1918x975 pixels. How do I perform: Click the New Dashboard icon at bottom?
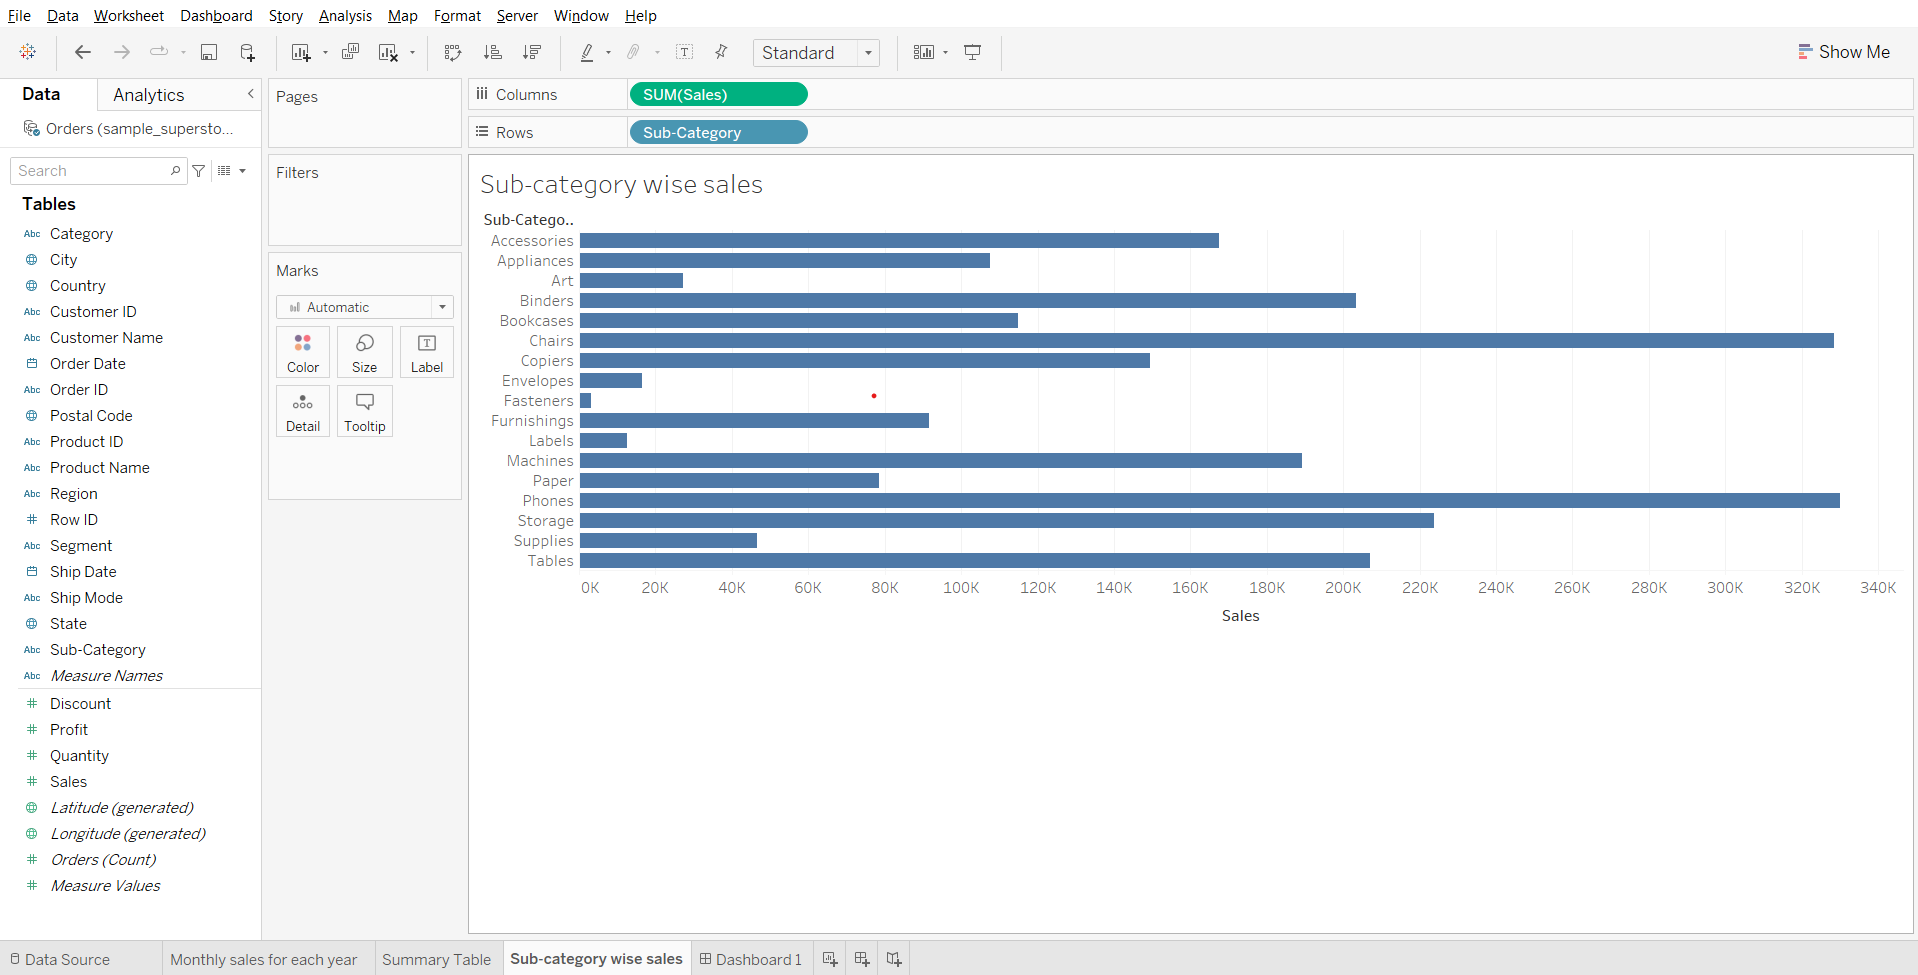[x=862, y=959]
